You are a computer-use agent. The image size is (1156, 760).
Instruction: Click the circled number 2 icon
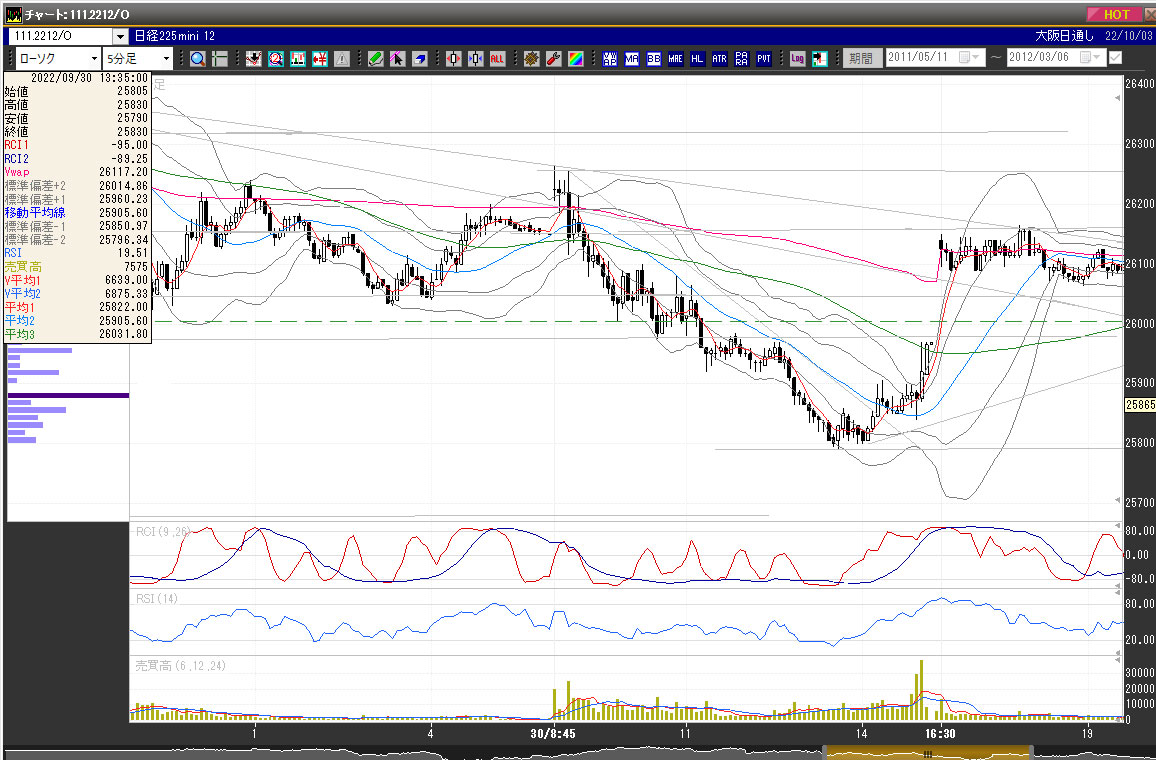pyautogui.click(x=276, y=58)
